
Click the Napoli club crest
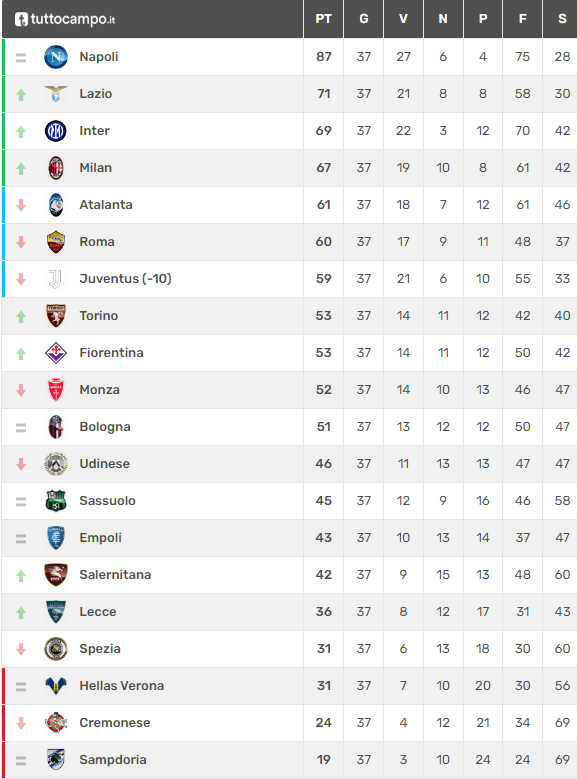point(56,57)
